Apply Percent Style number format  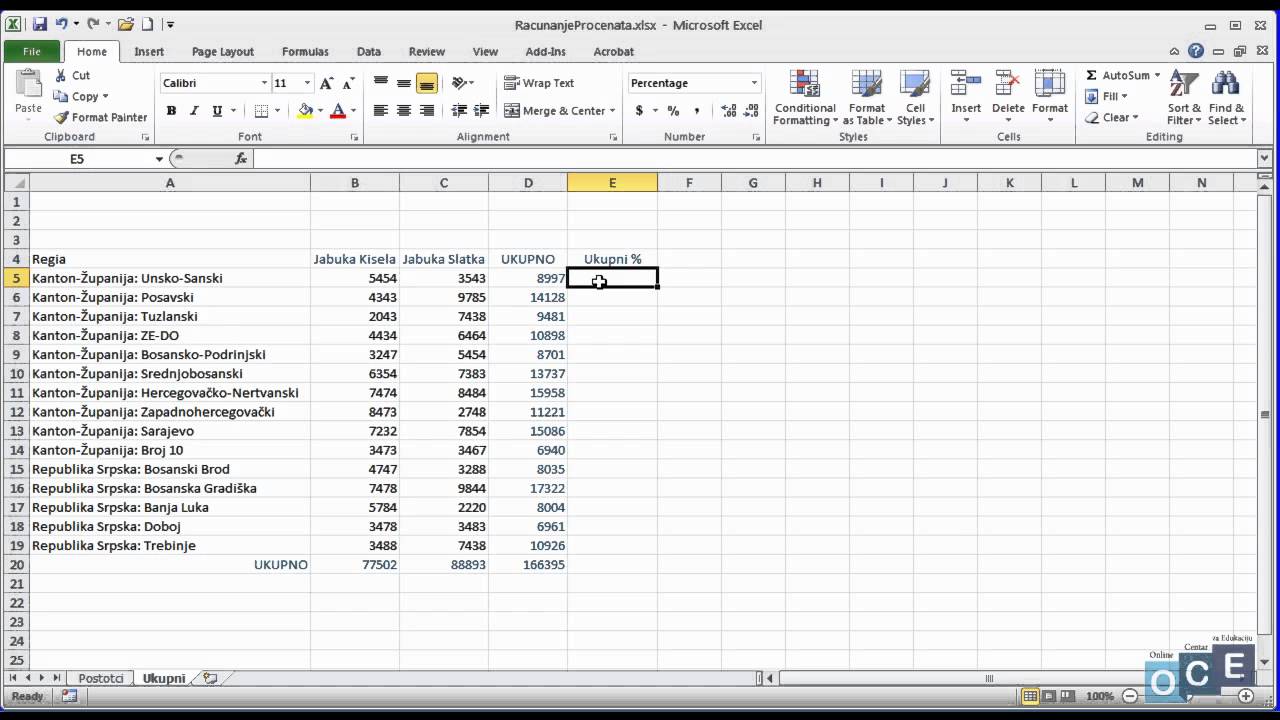pos(673,111)
